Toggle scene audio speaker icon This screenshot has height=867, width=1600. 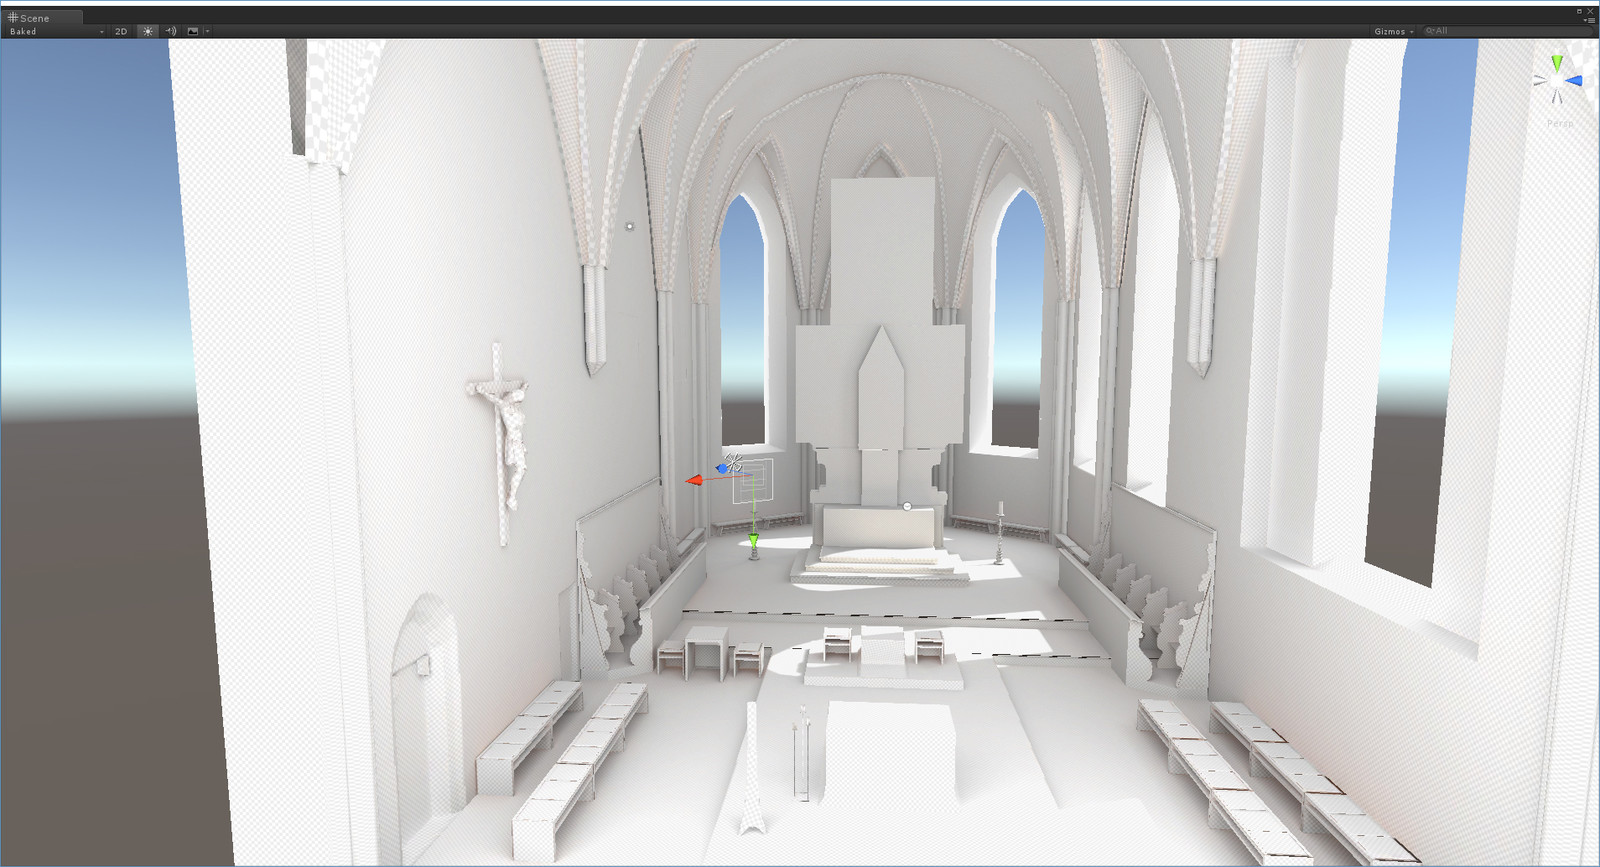[x=170, y=31]
